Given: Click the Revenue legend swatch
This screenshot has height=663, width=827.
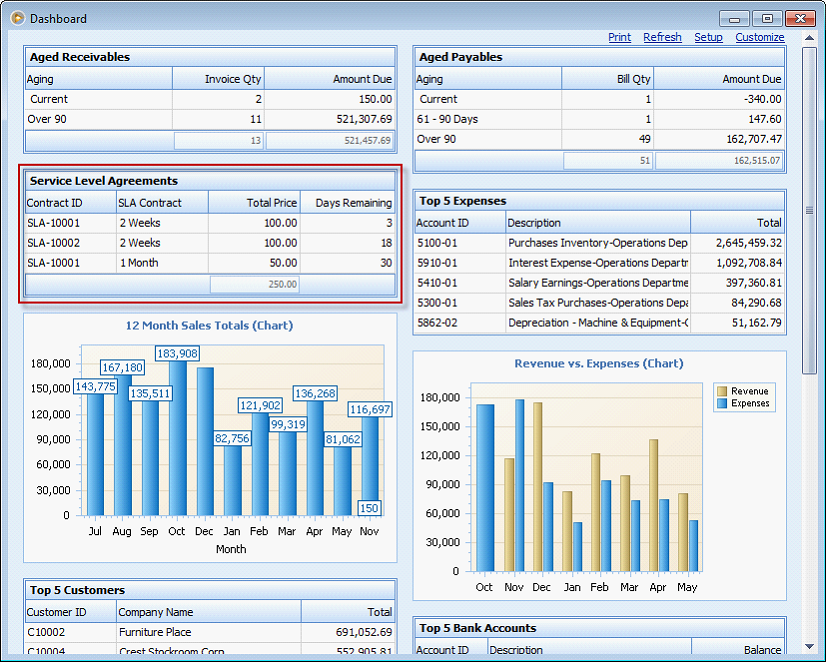Looking at the screenshot, I should [722, 391].
